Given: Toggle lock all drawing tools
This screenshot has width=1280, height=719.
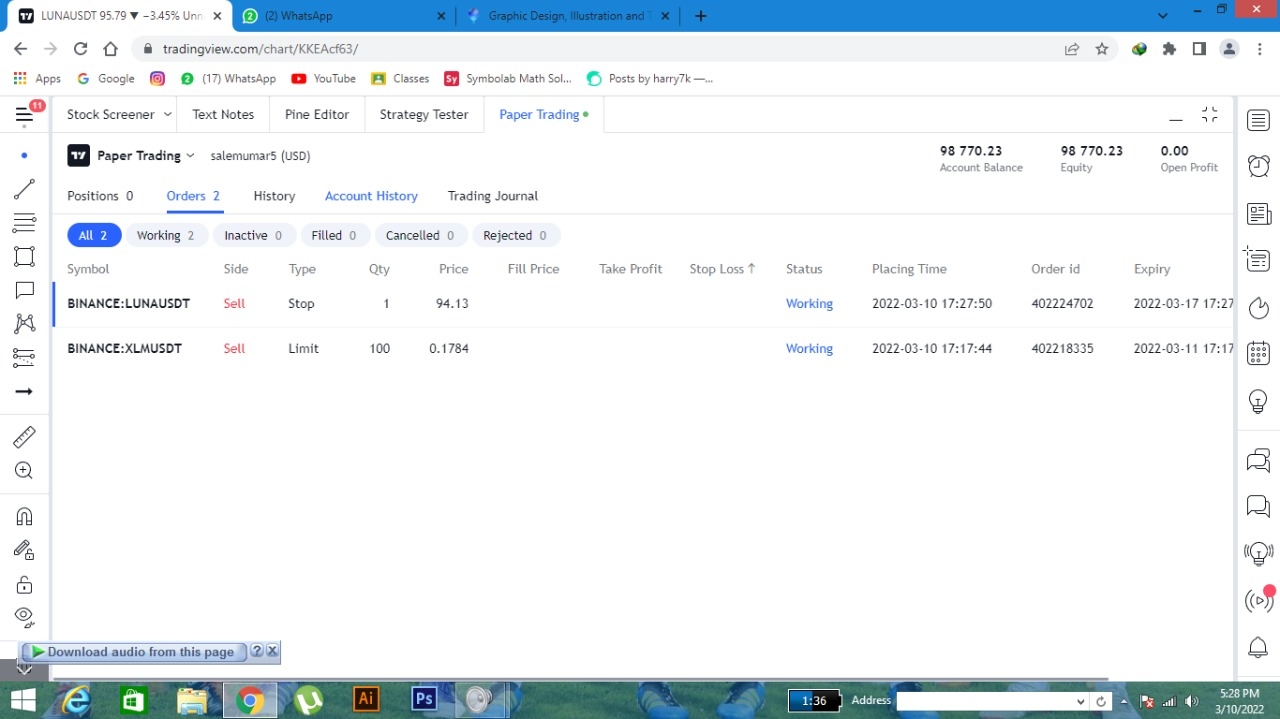Looking at the screenshot, I should coord(24,584).
